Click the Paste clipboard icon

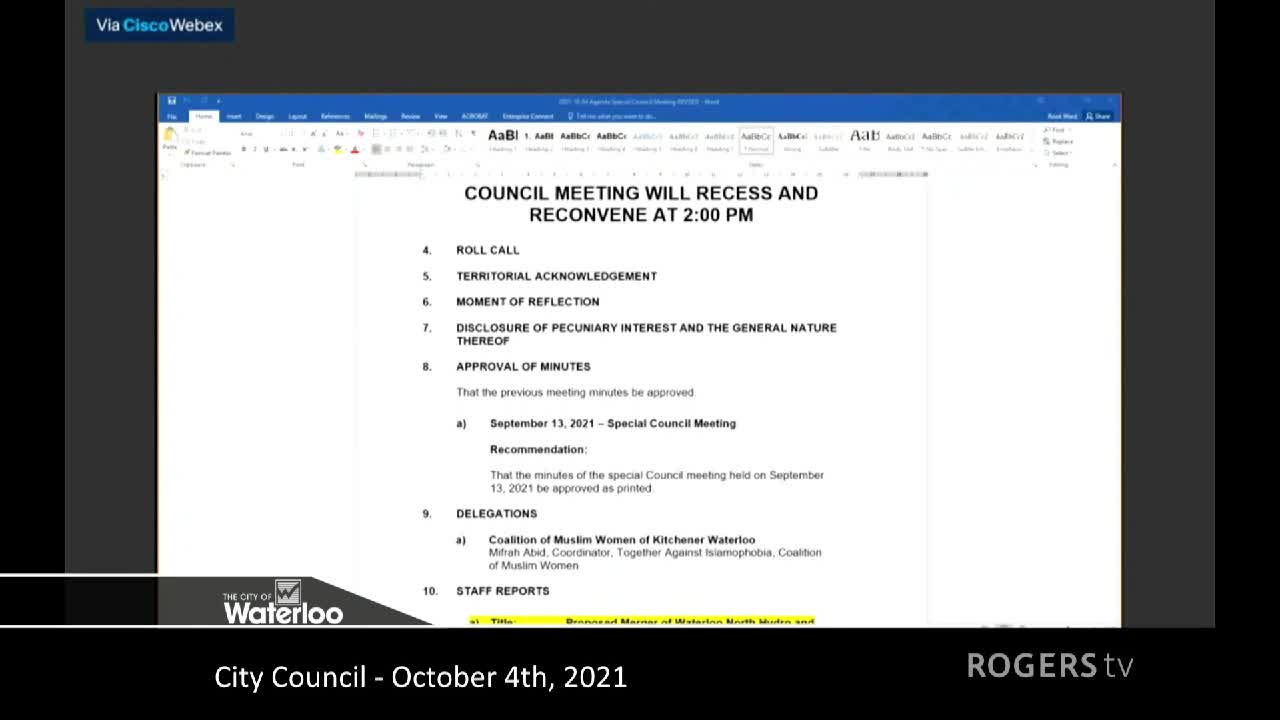(x=170, y=135)
